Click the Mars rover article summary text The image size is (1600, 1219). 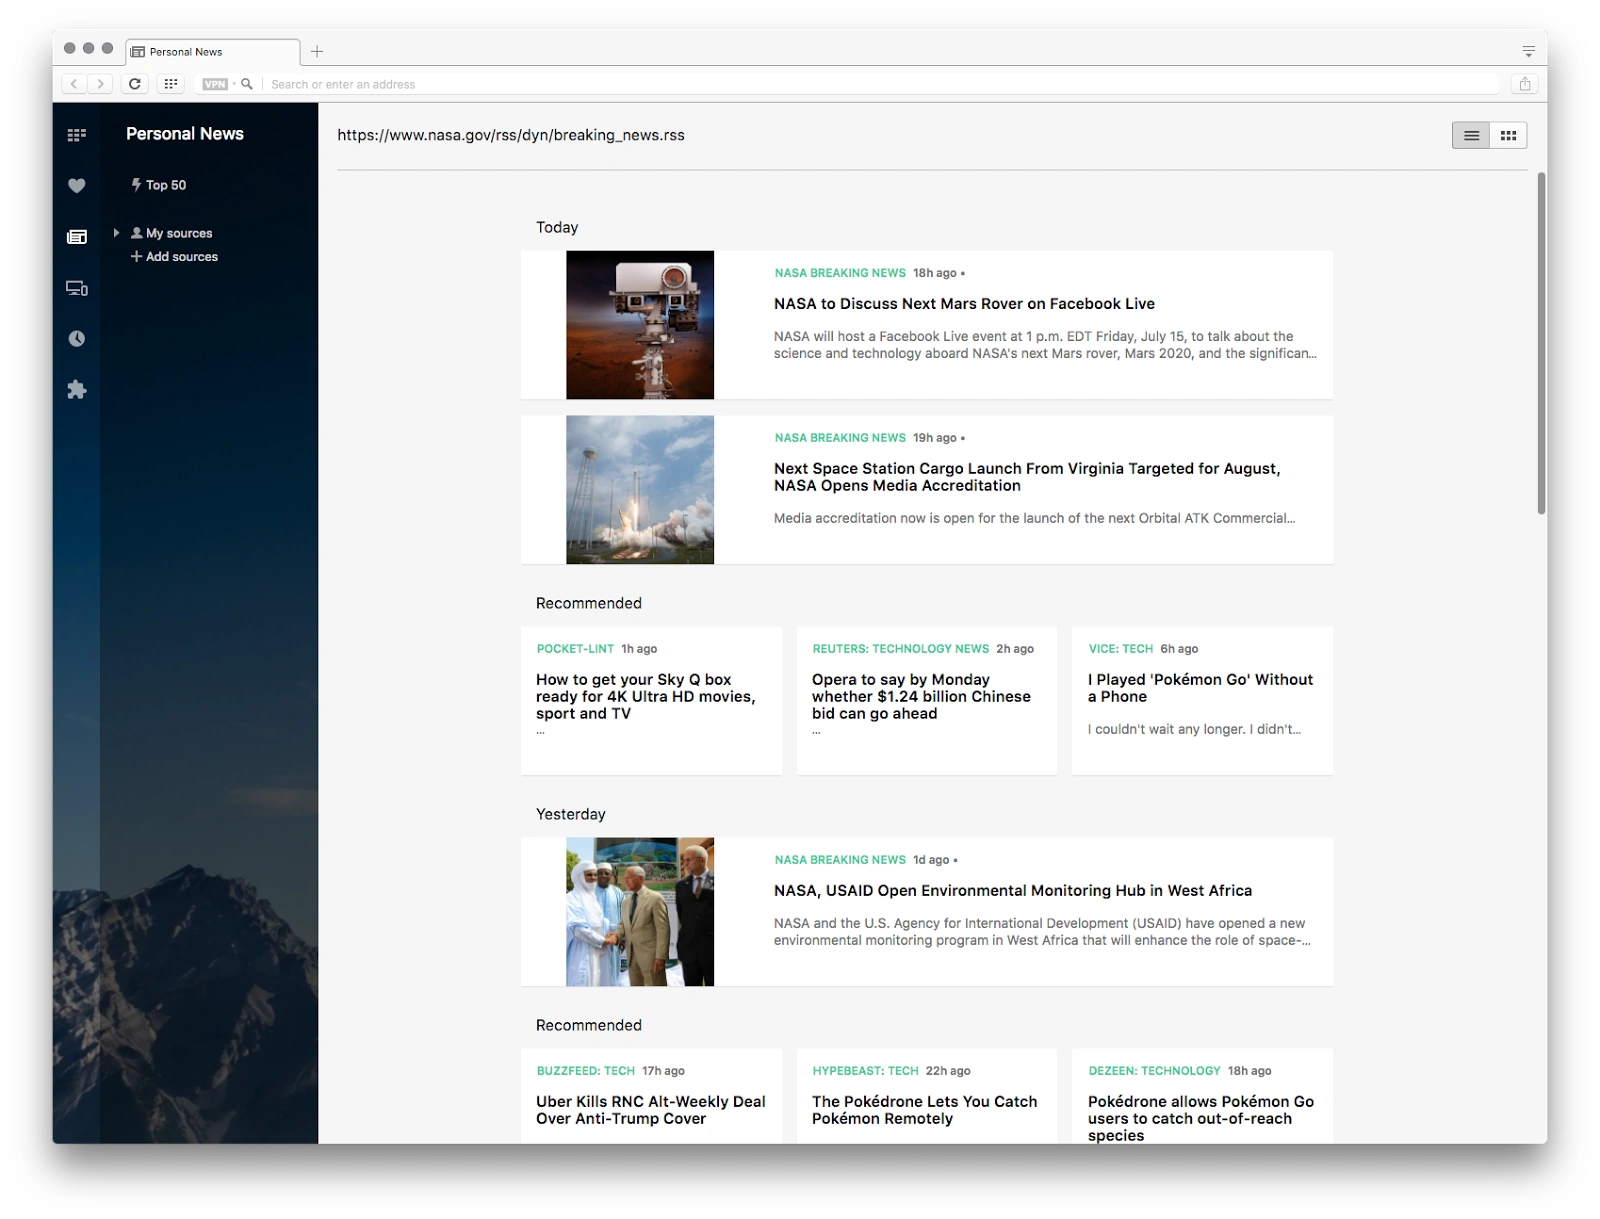point(1045,345)
